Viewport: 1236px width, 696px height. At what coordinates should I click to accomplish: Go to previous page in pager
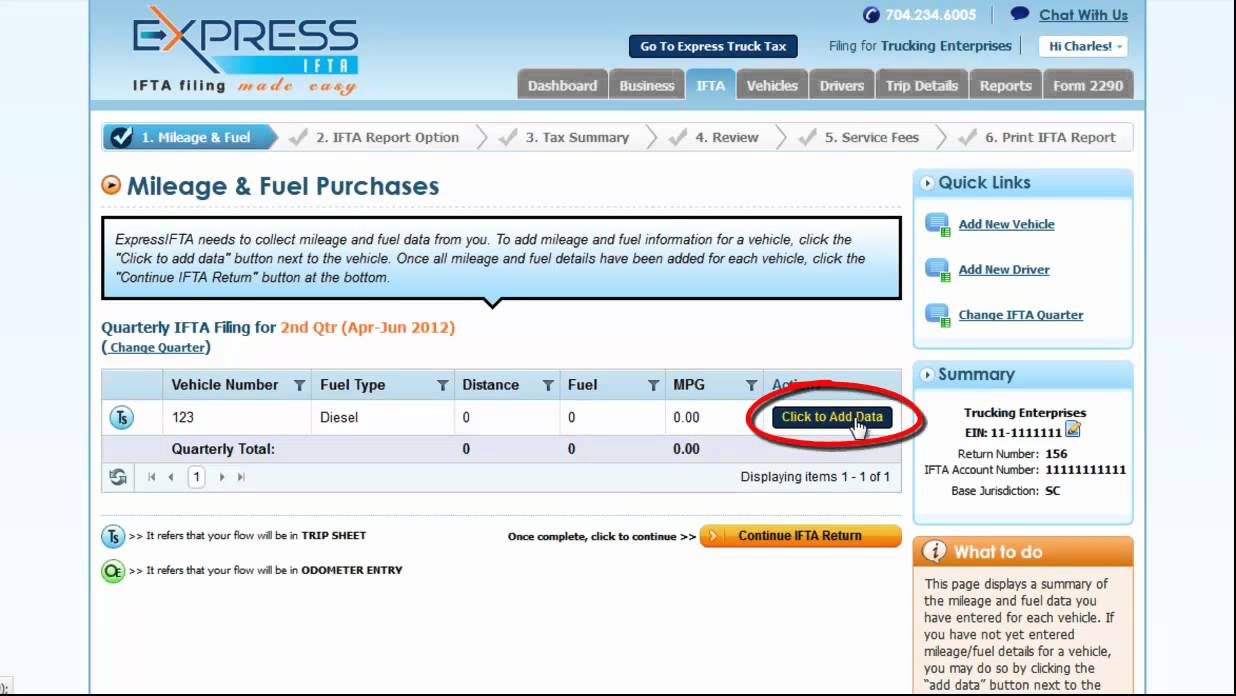(172, 478)
